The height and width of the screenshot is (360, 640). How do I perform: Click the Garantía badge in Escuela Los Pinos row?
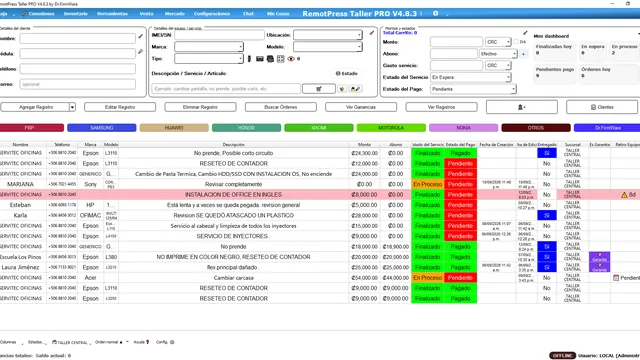[x=599, y=257]
